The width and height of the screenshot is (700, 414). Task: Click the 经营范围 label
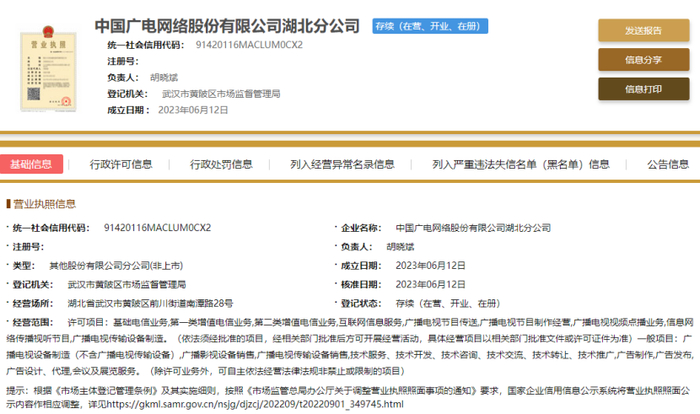(33, 322)
